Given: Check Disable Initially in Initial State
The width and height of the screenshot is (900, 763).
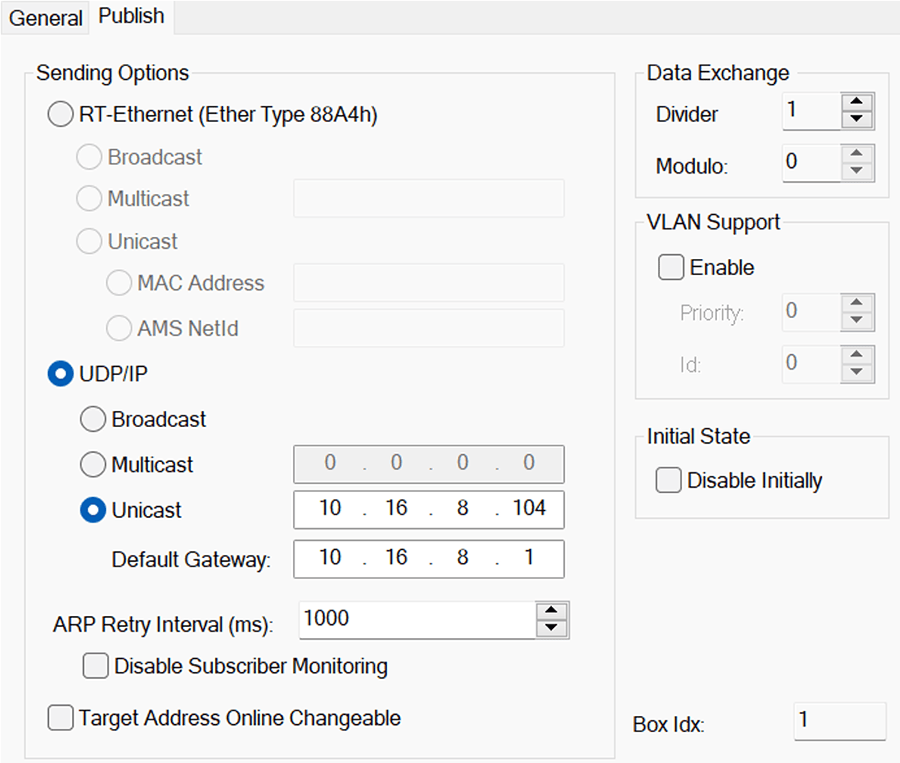Looking at the screenshot, I should point(669,480).
